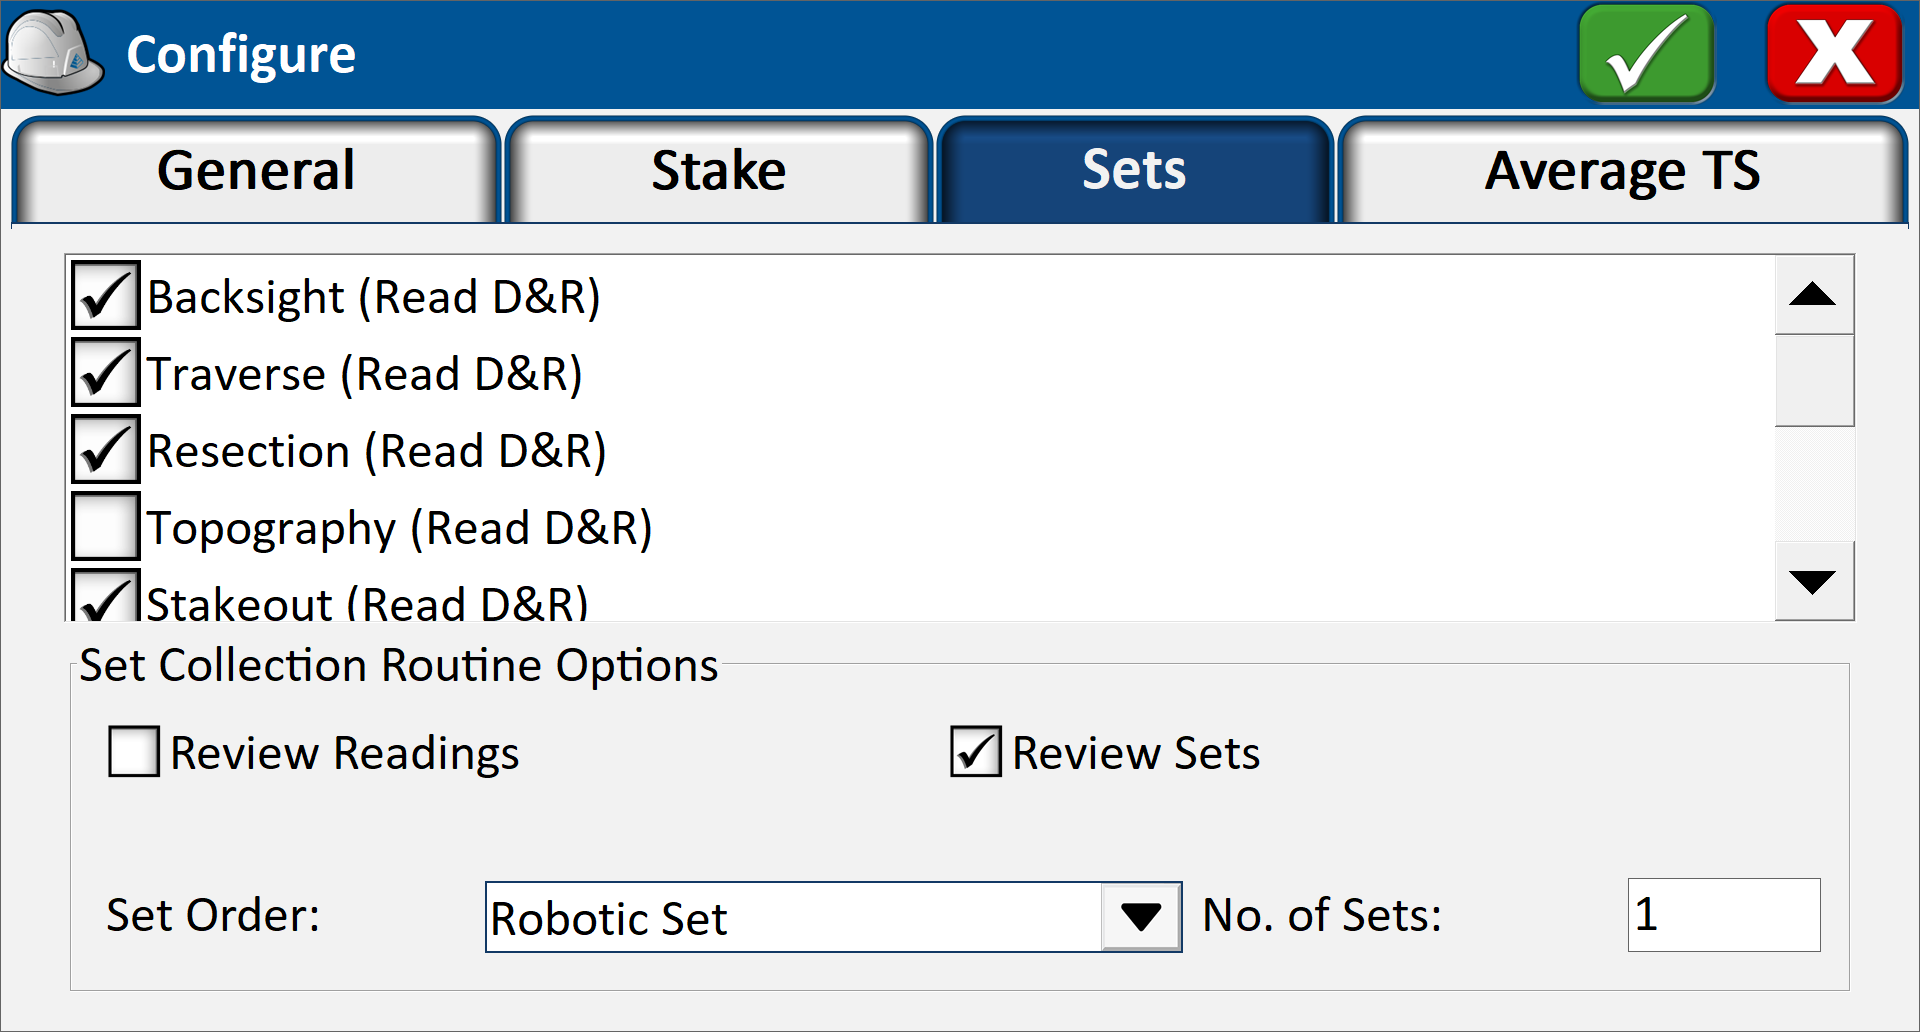This screenshot has width=1920, height=1032.
Task: Click the Backsight (Read D&R) label
Action: (374, 297)
